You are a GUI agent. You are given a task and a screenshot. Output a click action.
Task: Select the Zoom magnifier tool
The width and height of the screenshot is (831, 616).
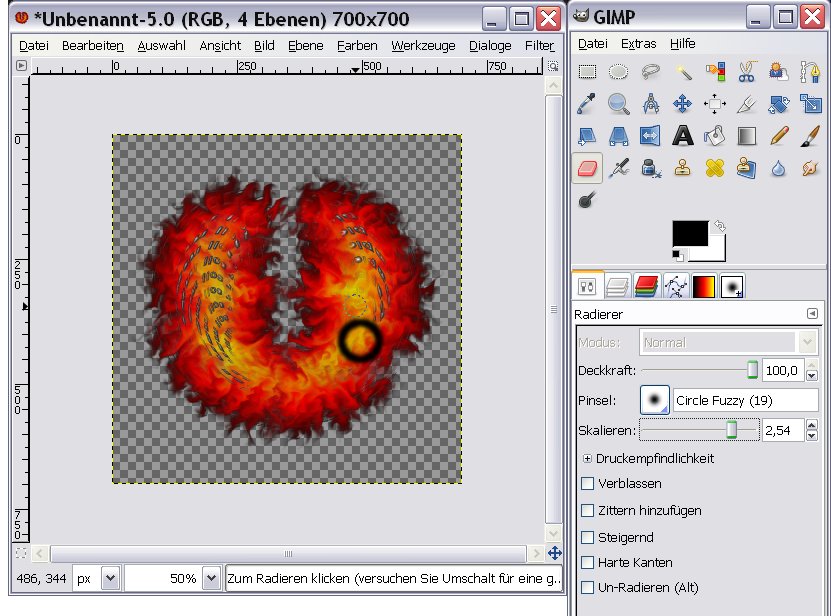(x=618, y=104)
